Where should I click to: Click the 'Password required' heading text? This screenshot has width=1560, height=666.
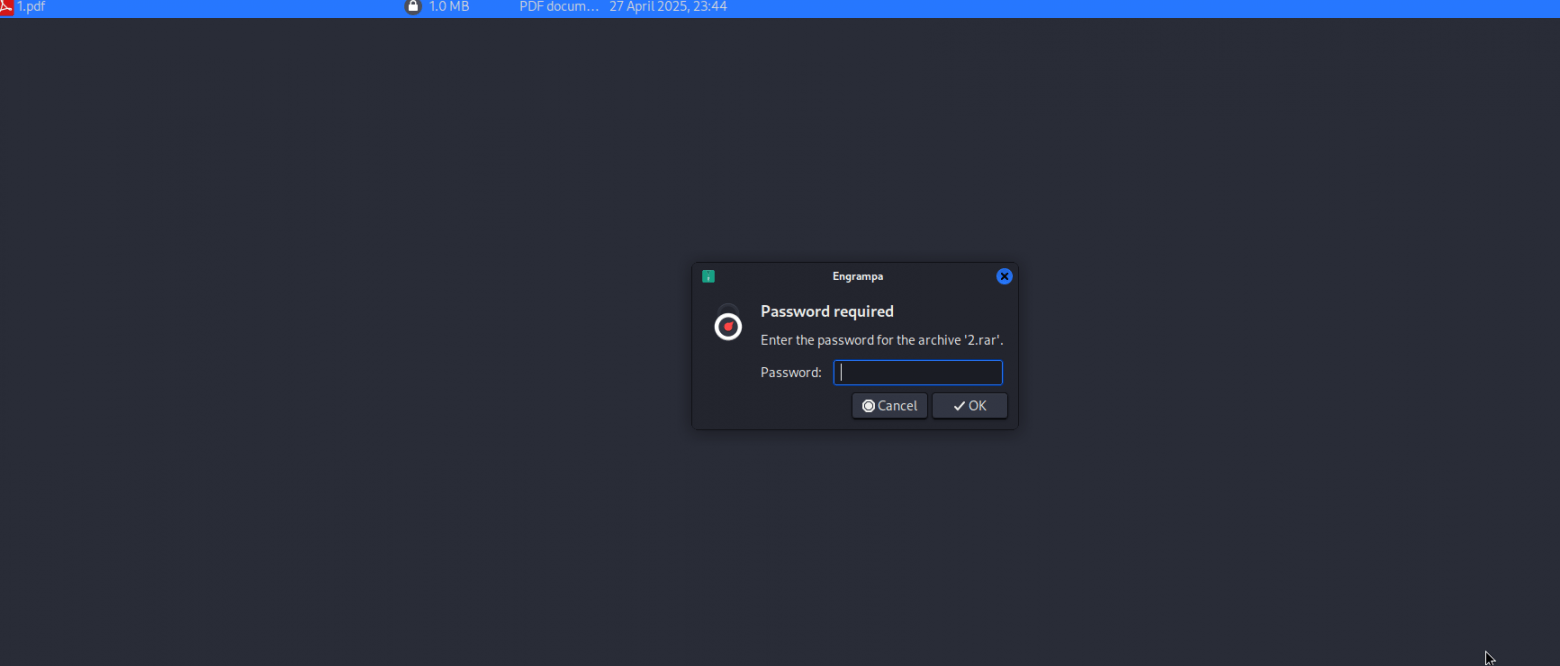827,311
